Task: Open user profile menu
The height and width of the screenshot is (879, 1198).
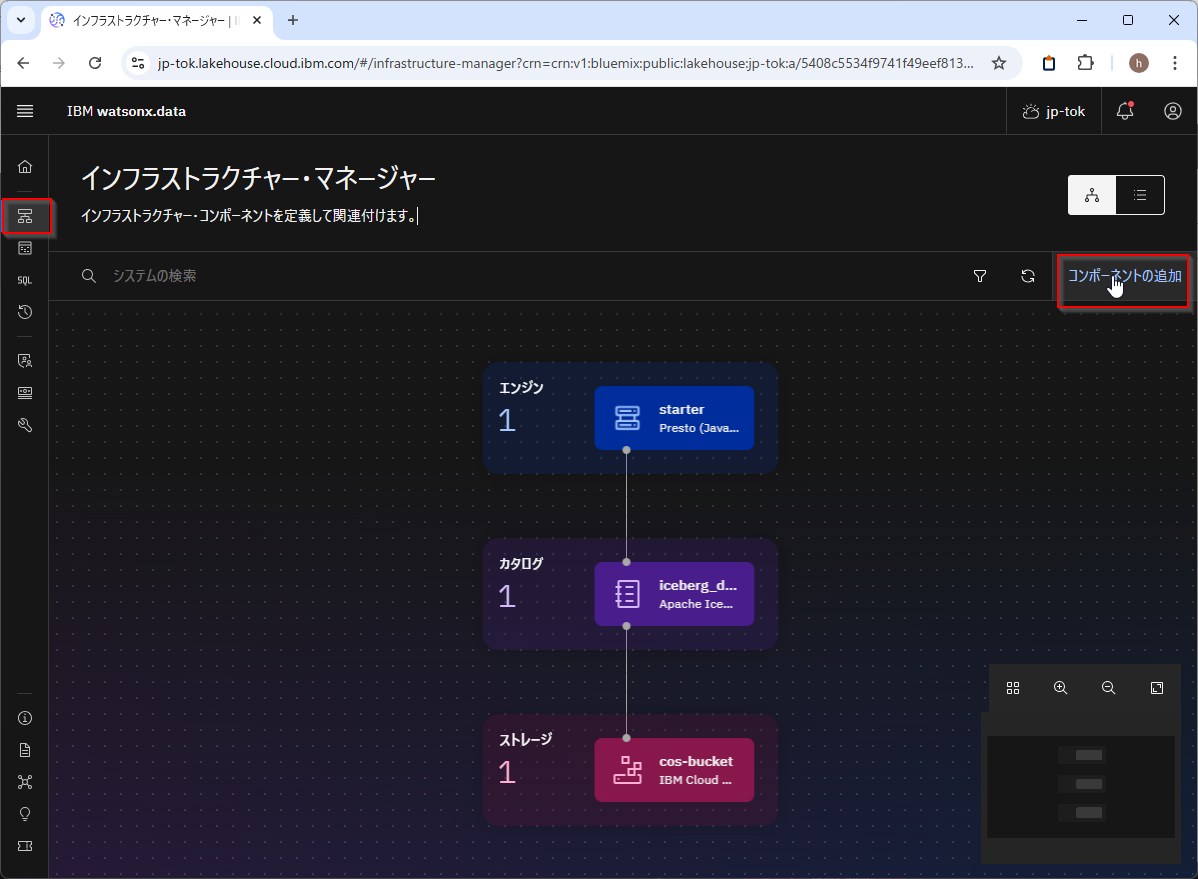Action: [1173, 111]
